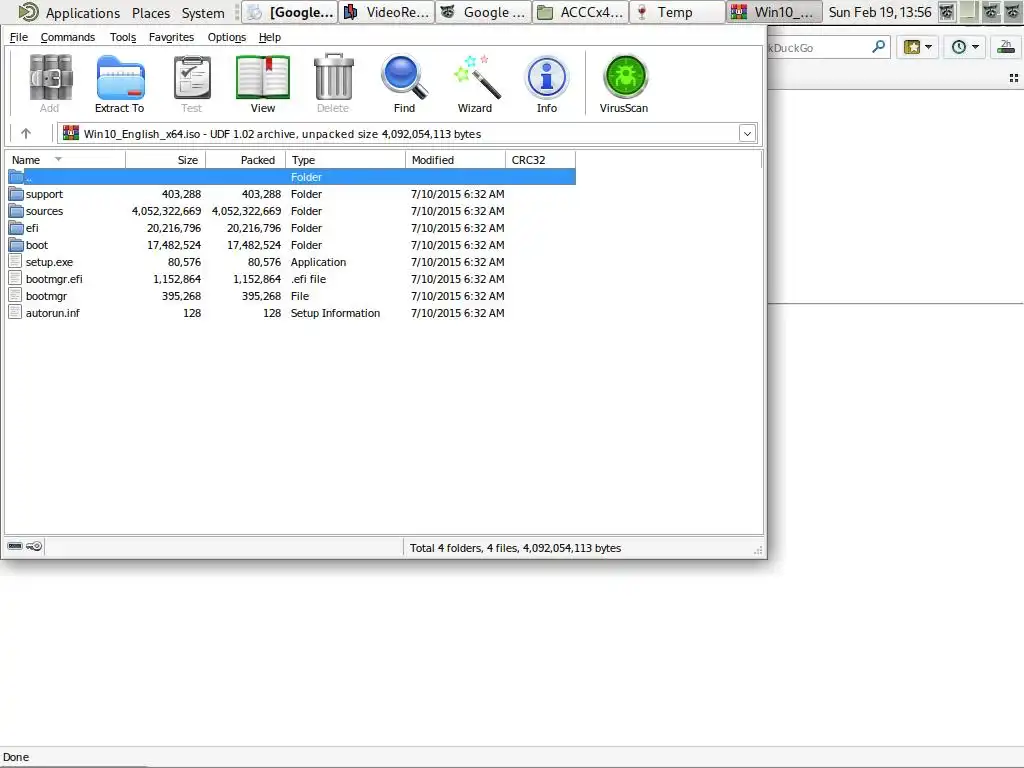Click the key password icon in status bar
This screenshot has width=1024, height=768.
click(35, 546)
